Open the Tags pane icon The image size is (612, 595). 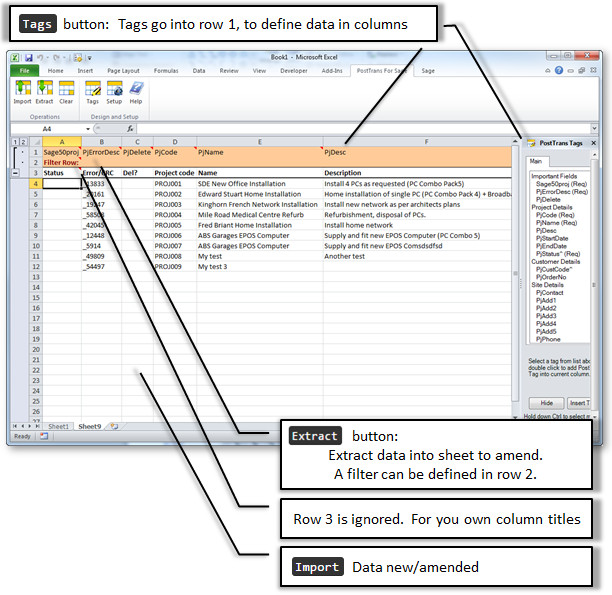tap(93, 93)
